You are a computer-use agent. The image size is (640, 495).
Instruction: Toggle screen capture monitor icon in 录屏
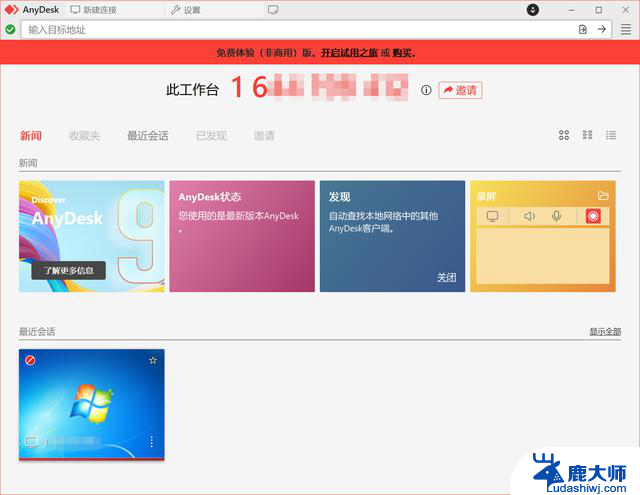click(x=493, y=216)
